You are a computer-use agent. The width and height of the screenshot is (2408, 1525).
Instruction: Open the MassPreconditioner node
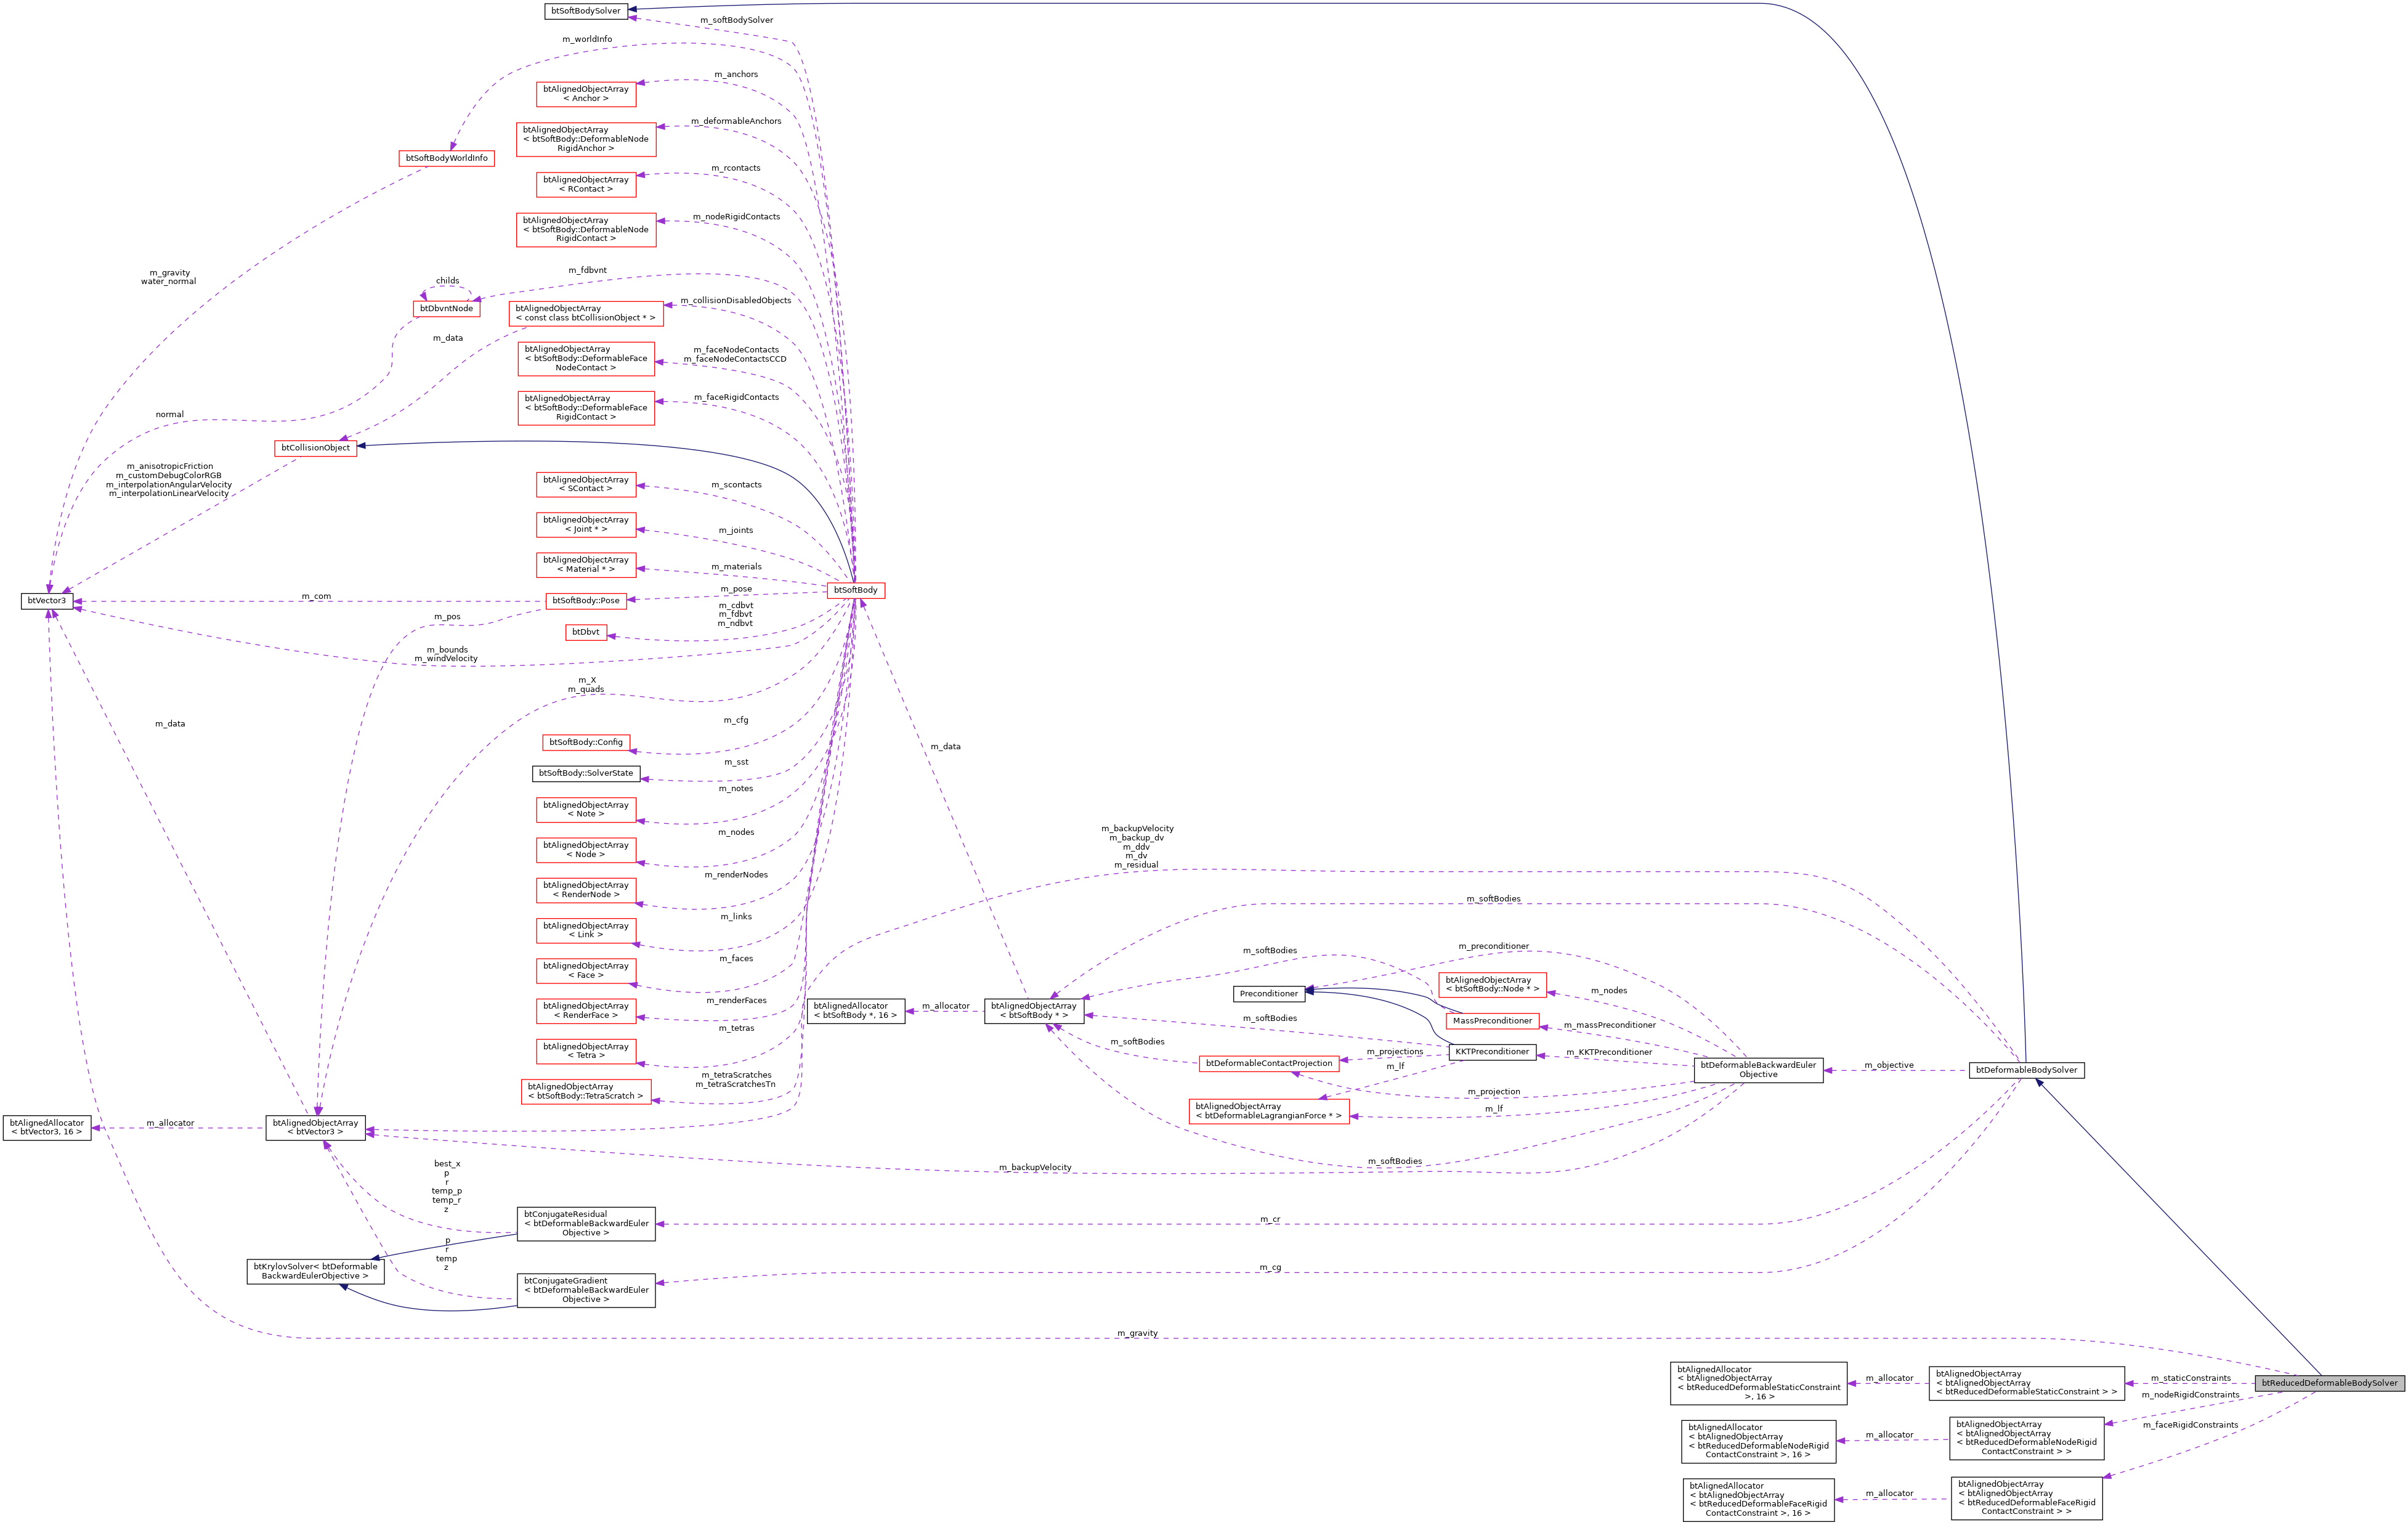[x=1492, y=1021]
